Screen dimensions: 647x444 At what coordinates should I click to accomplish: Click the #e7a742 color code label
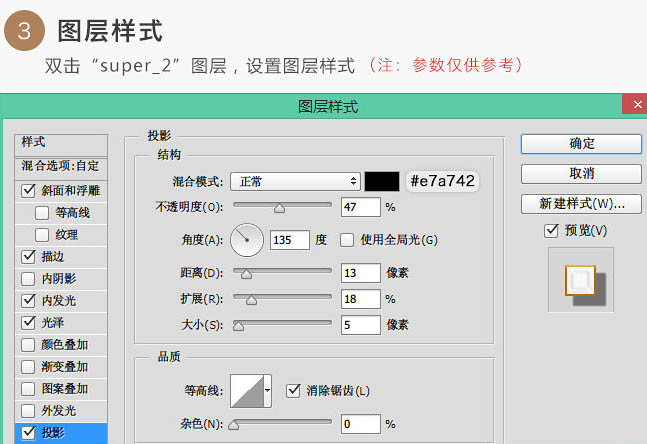[x=442, y=181]
